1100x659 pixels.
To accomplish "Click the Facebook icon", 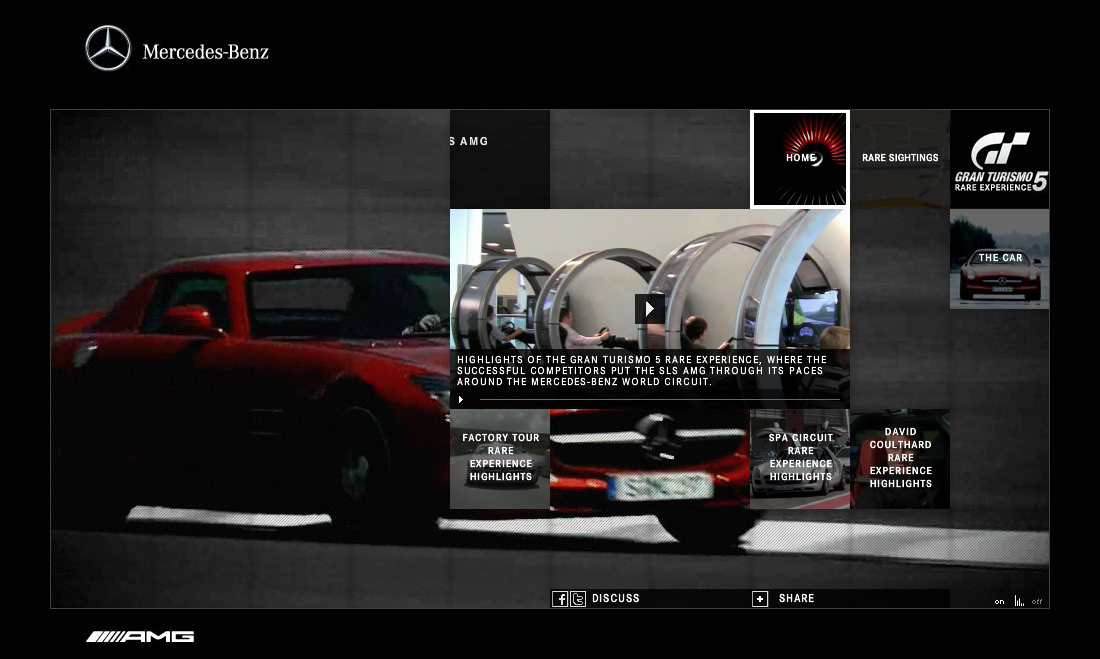I will pos(560,599).
